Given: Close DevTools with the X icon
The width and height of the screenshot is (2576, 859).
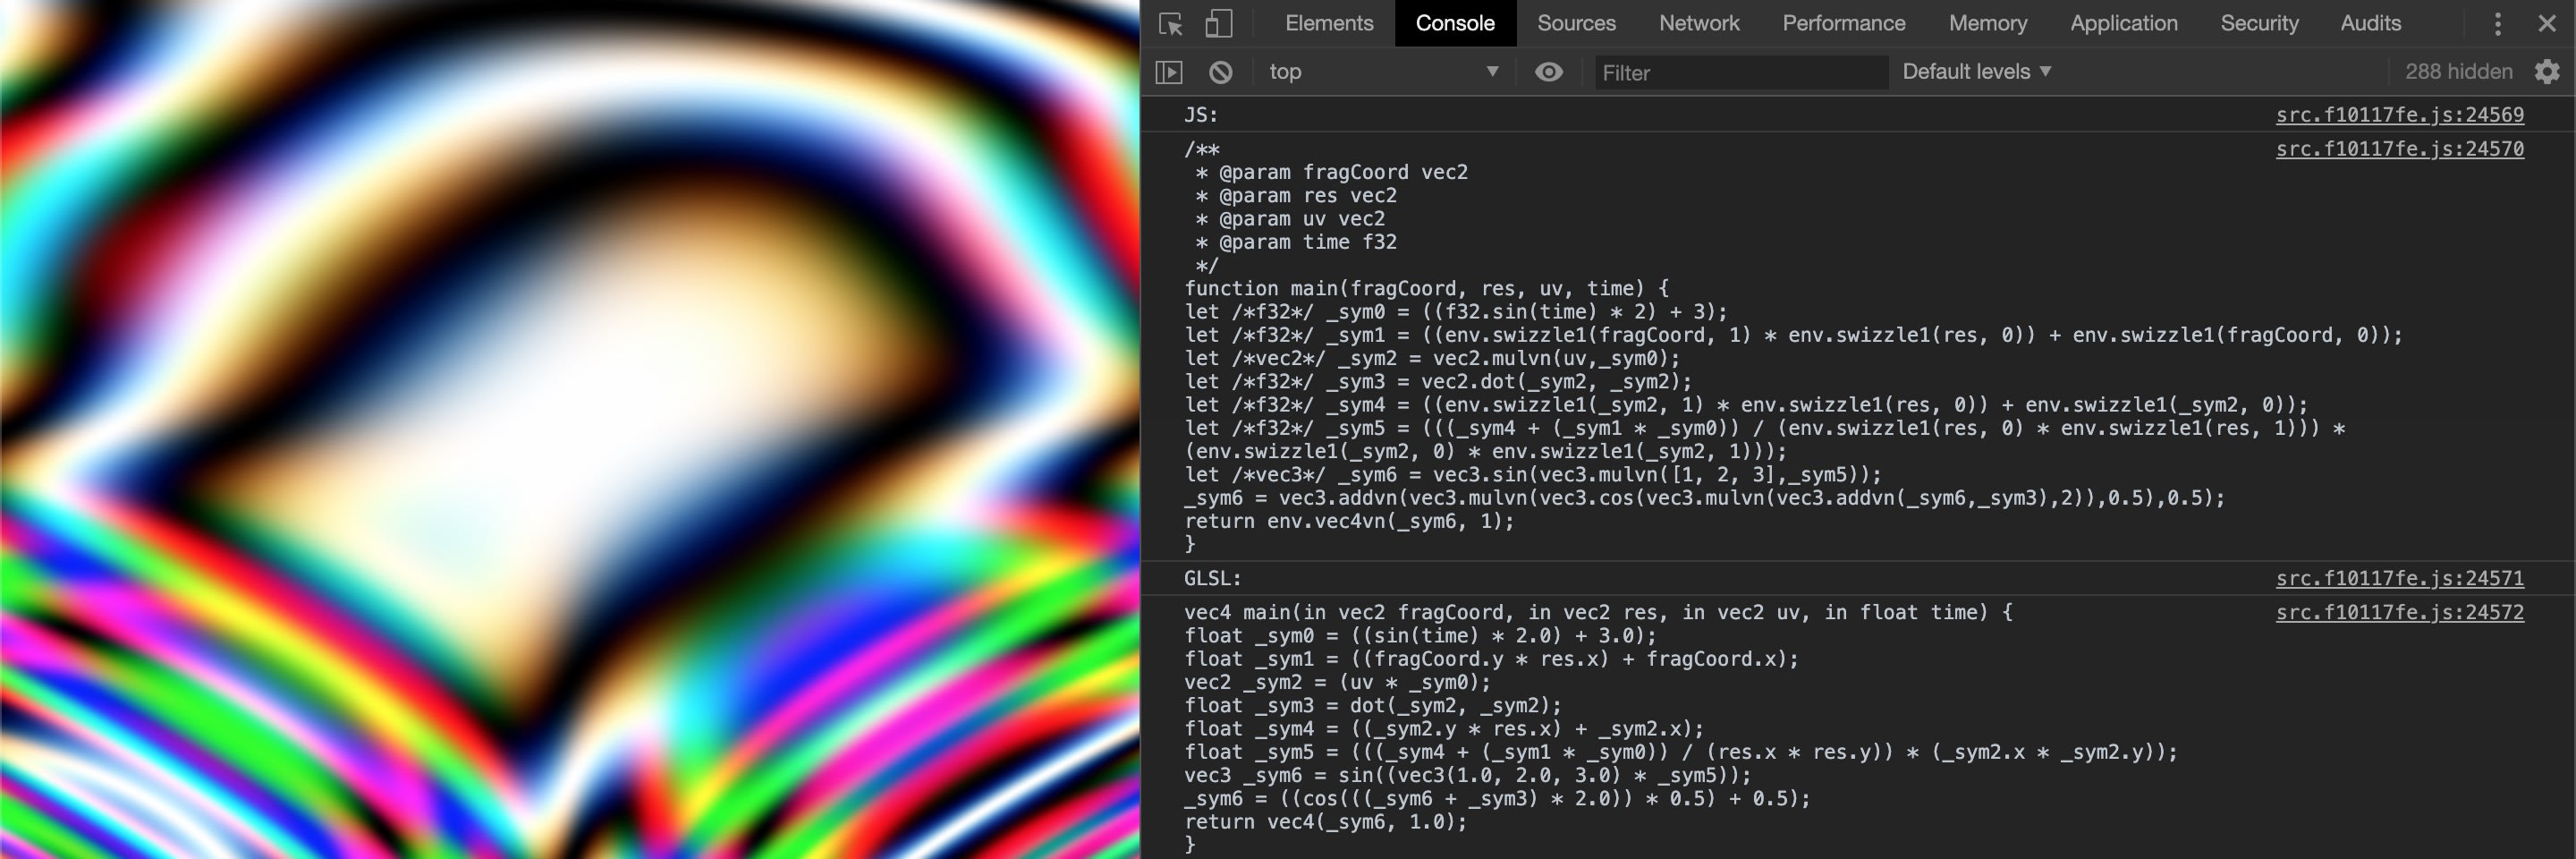Looking at the screenshot, I should click(2546, 23).
